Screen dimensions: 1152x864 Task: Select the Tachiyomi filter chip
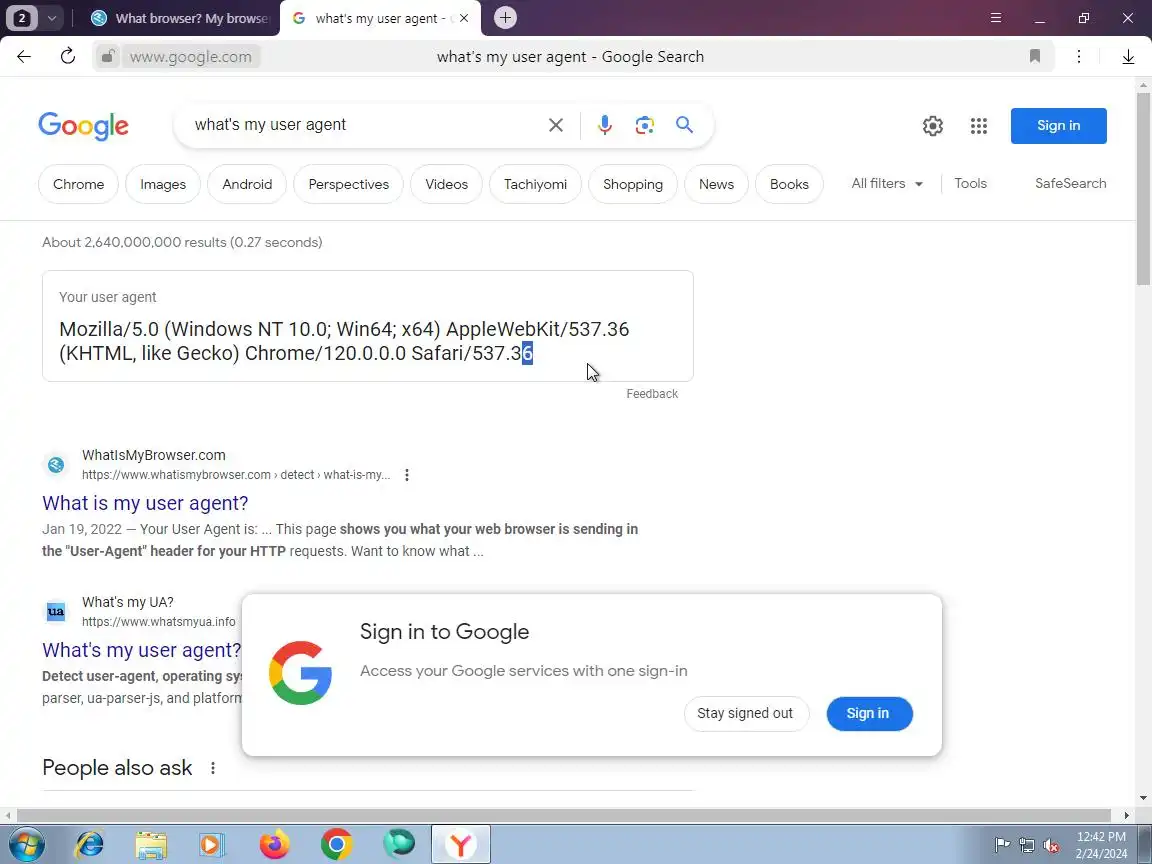click(x=535, y=184)
